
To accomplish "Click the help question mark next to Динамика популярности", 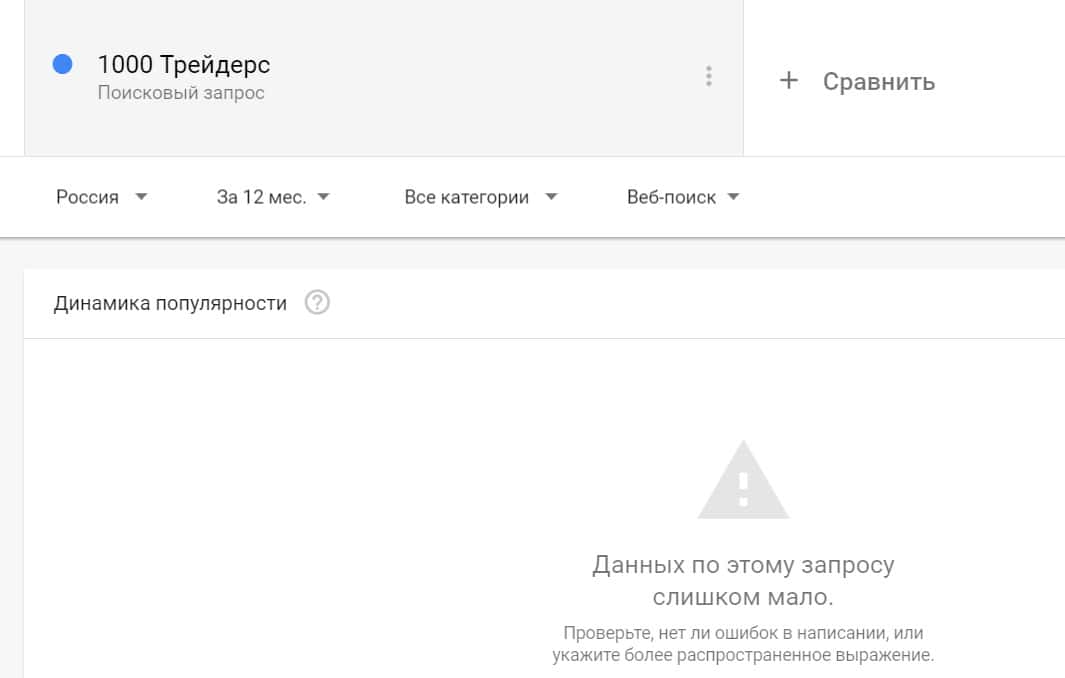I will [x=317, y=302].
